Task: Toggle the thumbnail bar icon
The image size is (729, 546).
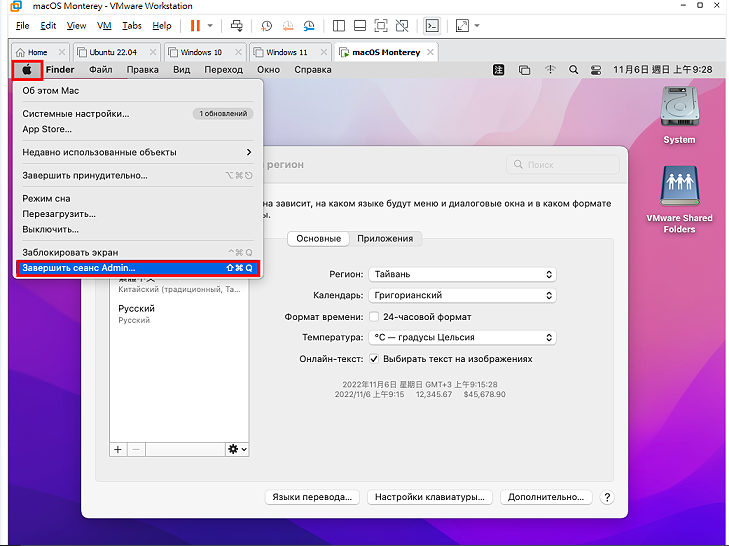Action: tap(360, 26)
